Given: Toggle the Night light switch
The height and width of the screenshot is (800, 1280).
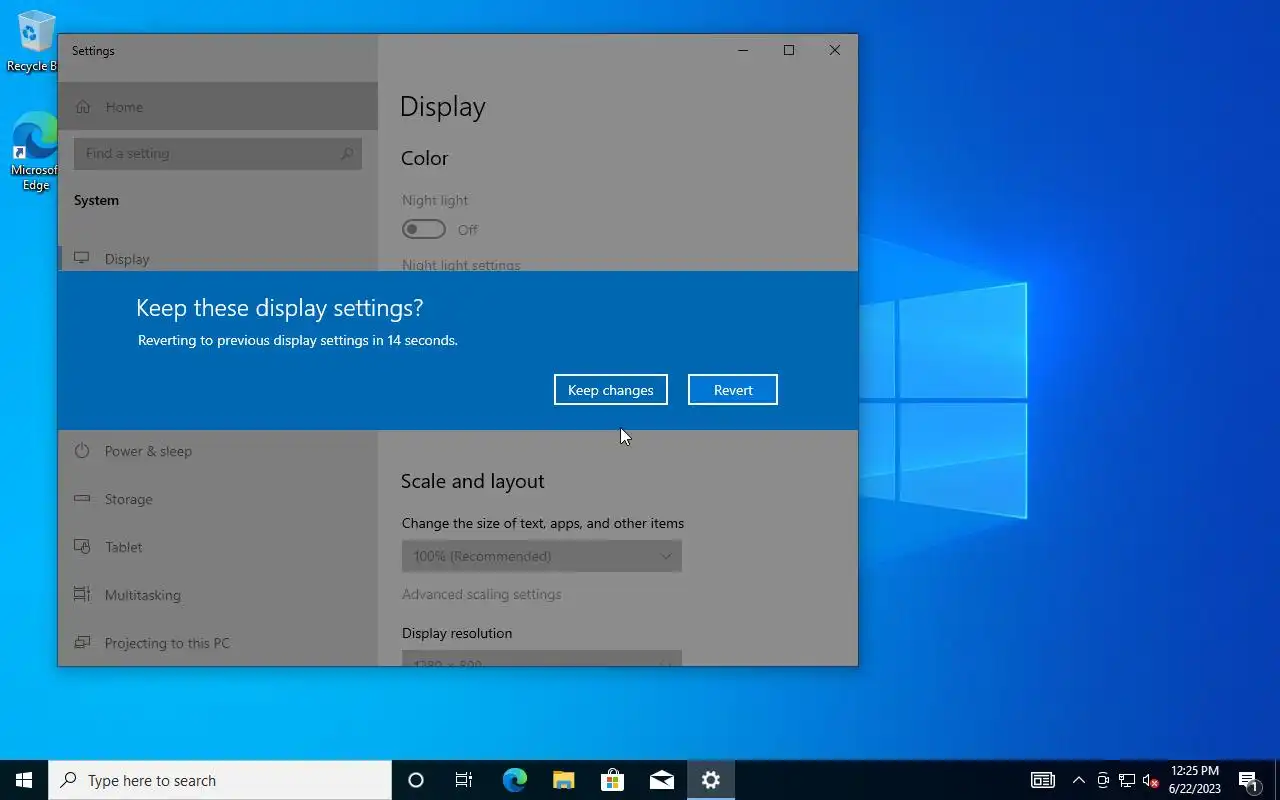Looking at the screenshot, I should click(424, 229).
